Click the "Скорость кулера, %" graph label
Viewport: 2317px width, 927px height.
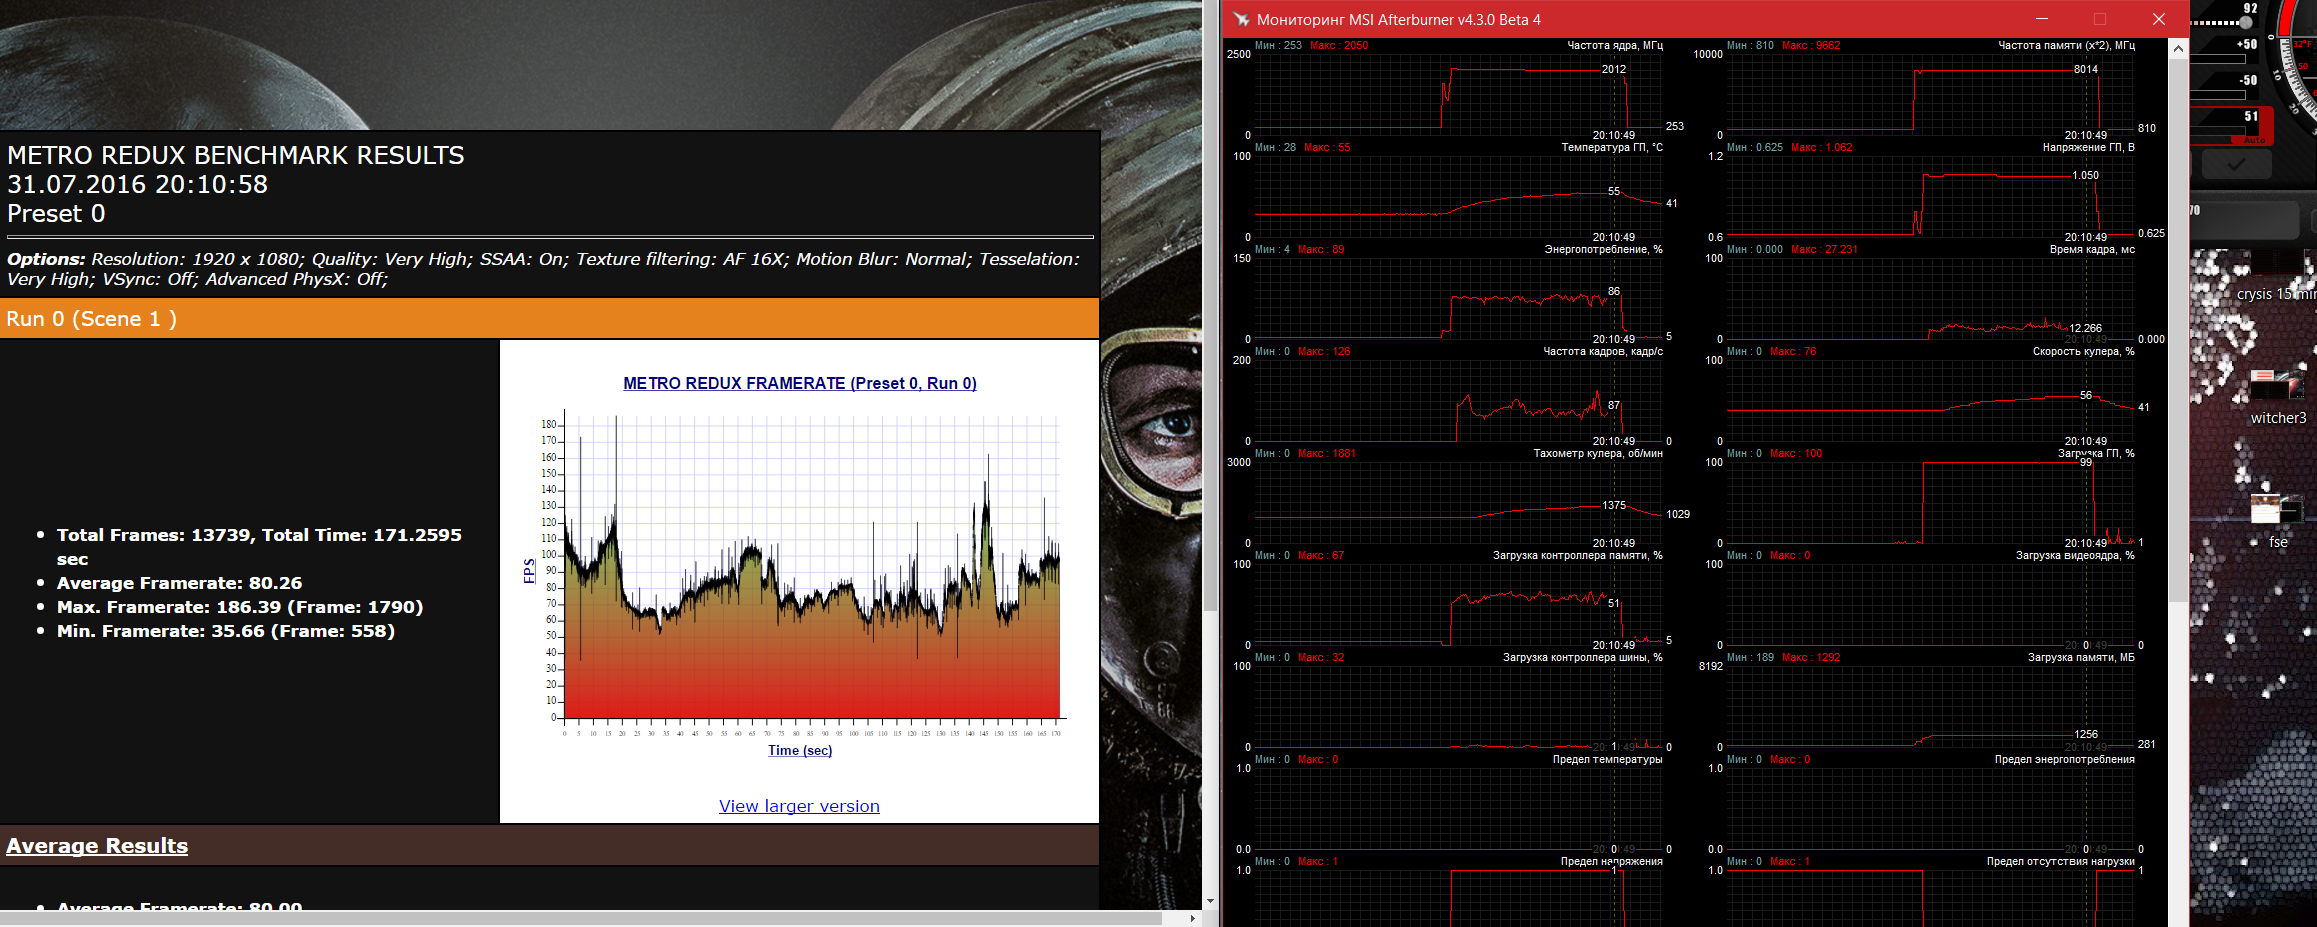click(x=2083, y=351)
